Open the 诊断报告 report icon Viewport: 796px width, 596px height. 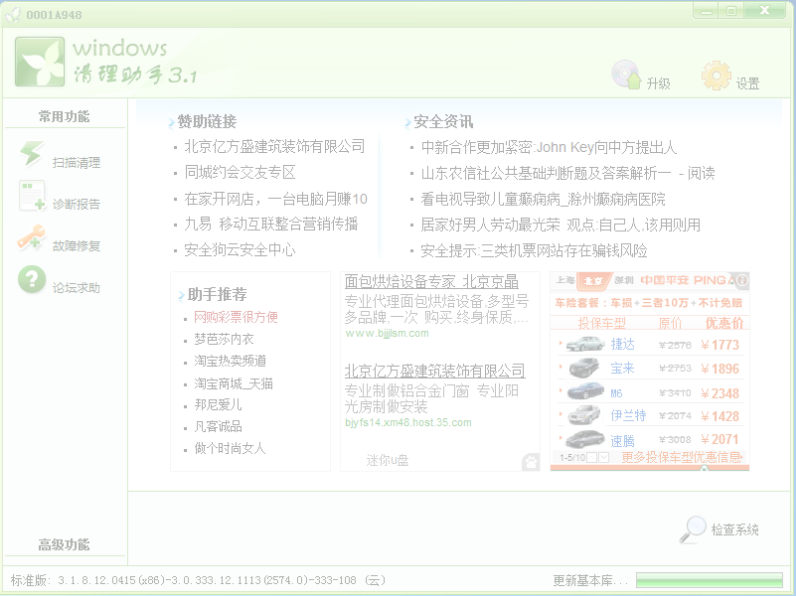pyautogui.click(x=32, y=195)
